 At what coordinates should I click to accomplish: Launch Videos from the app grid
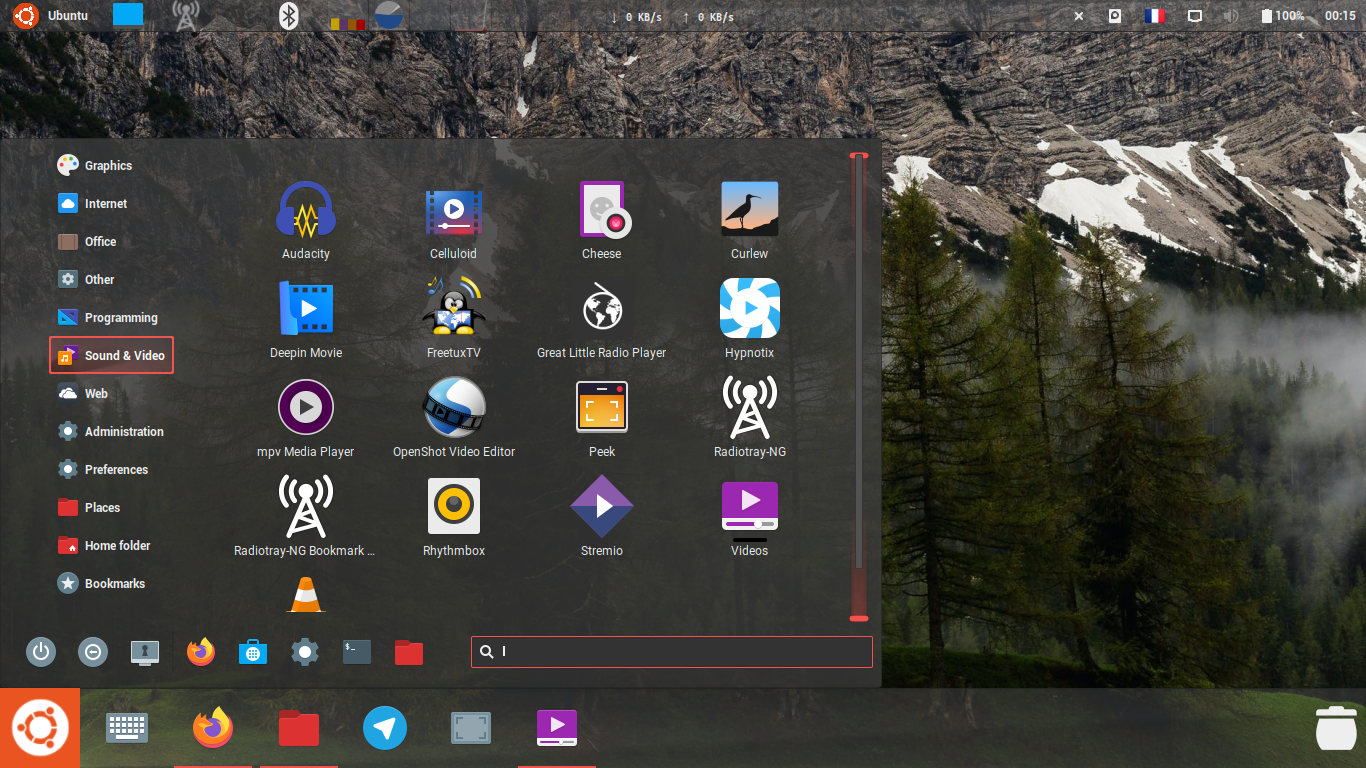tap(750, 518)
